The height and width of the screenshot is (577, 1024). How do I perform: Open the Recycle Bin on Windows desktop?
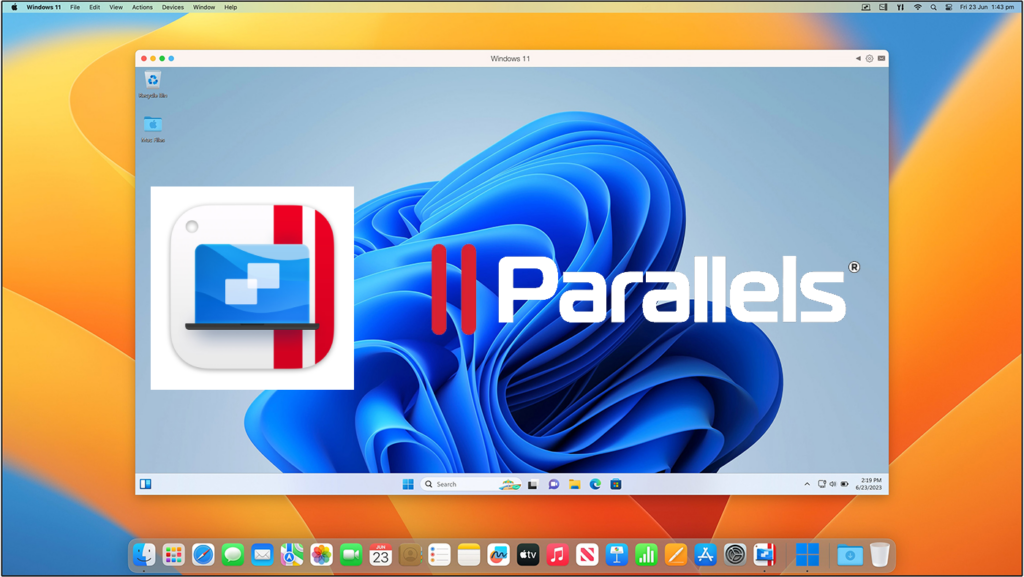pyautogui.click(x=153, y=82)
